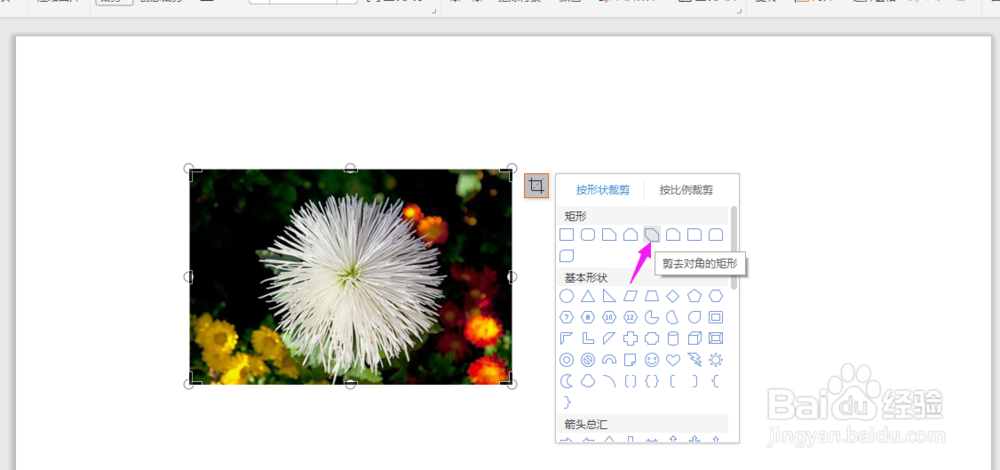The height and width of the screenshot is (470, 1000).
Task: Select the isosceles triangle shape
Action: pyautogui.click(x=588, y=296)
